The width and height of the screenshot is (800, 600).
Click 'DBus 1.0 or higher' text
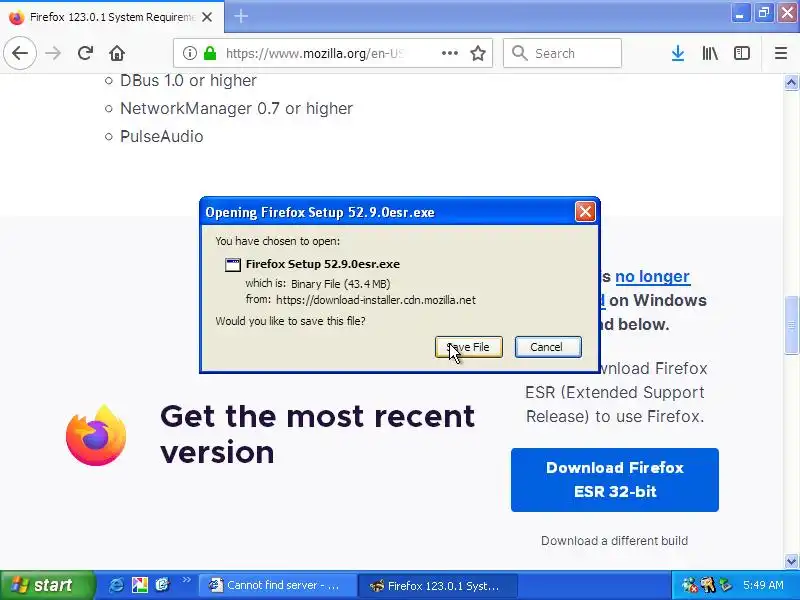188,81
